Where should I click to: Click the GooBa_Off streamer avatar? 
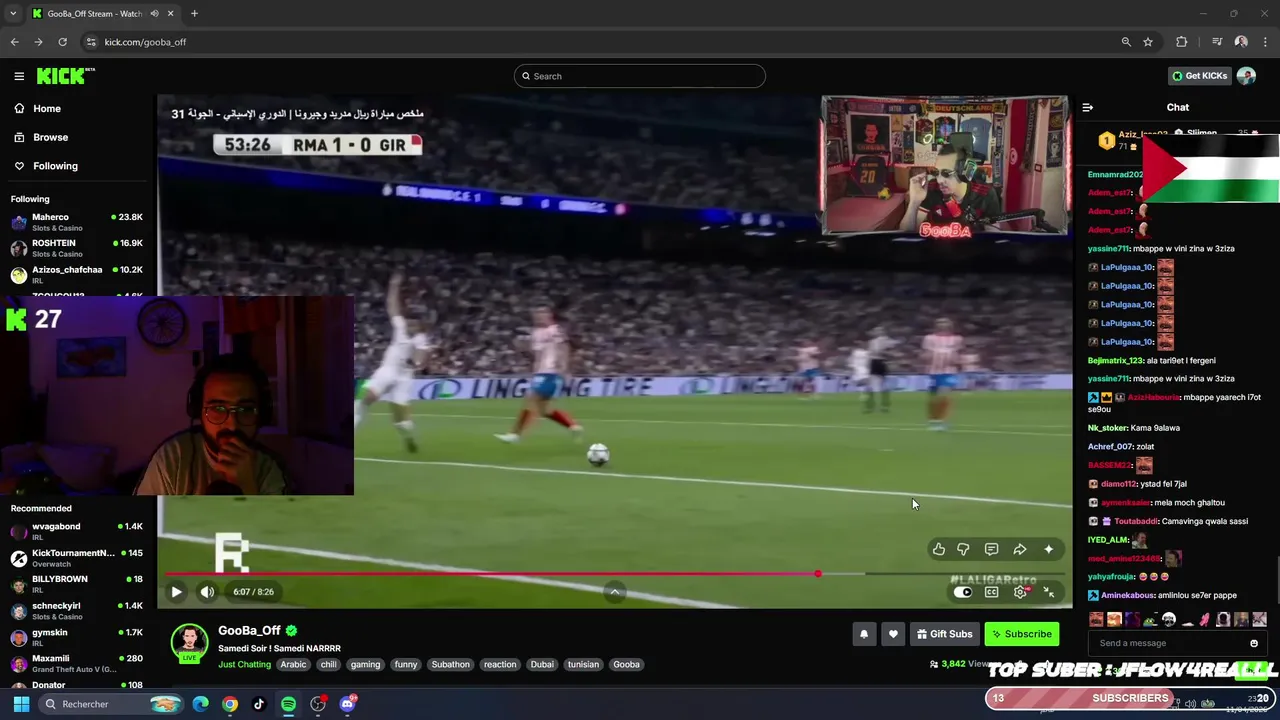click(189, 642)
